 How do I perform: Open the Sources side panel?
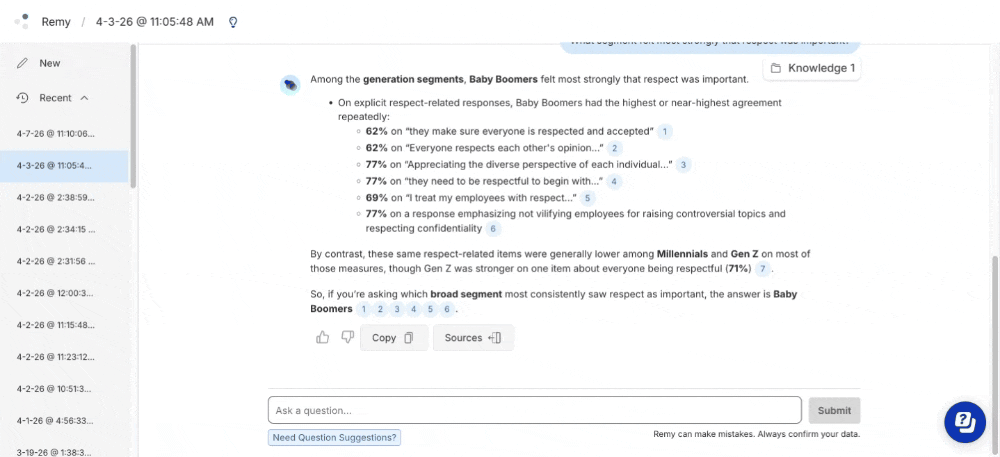coord(473,338)
